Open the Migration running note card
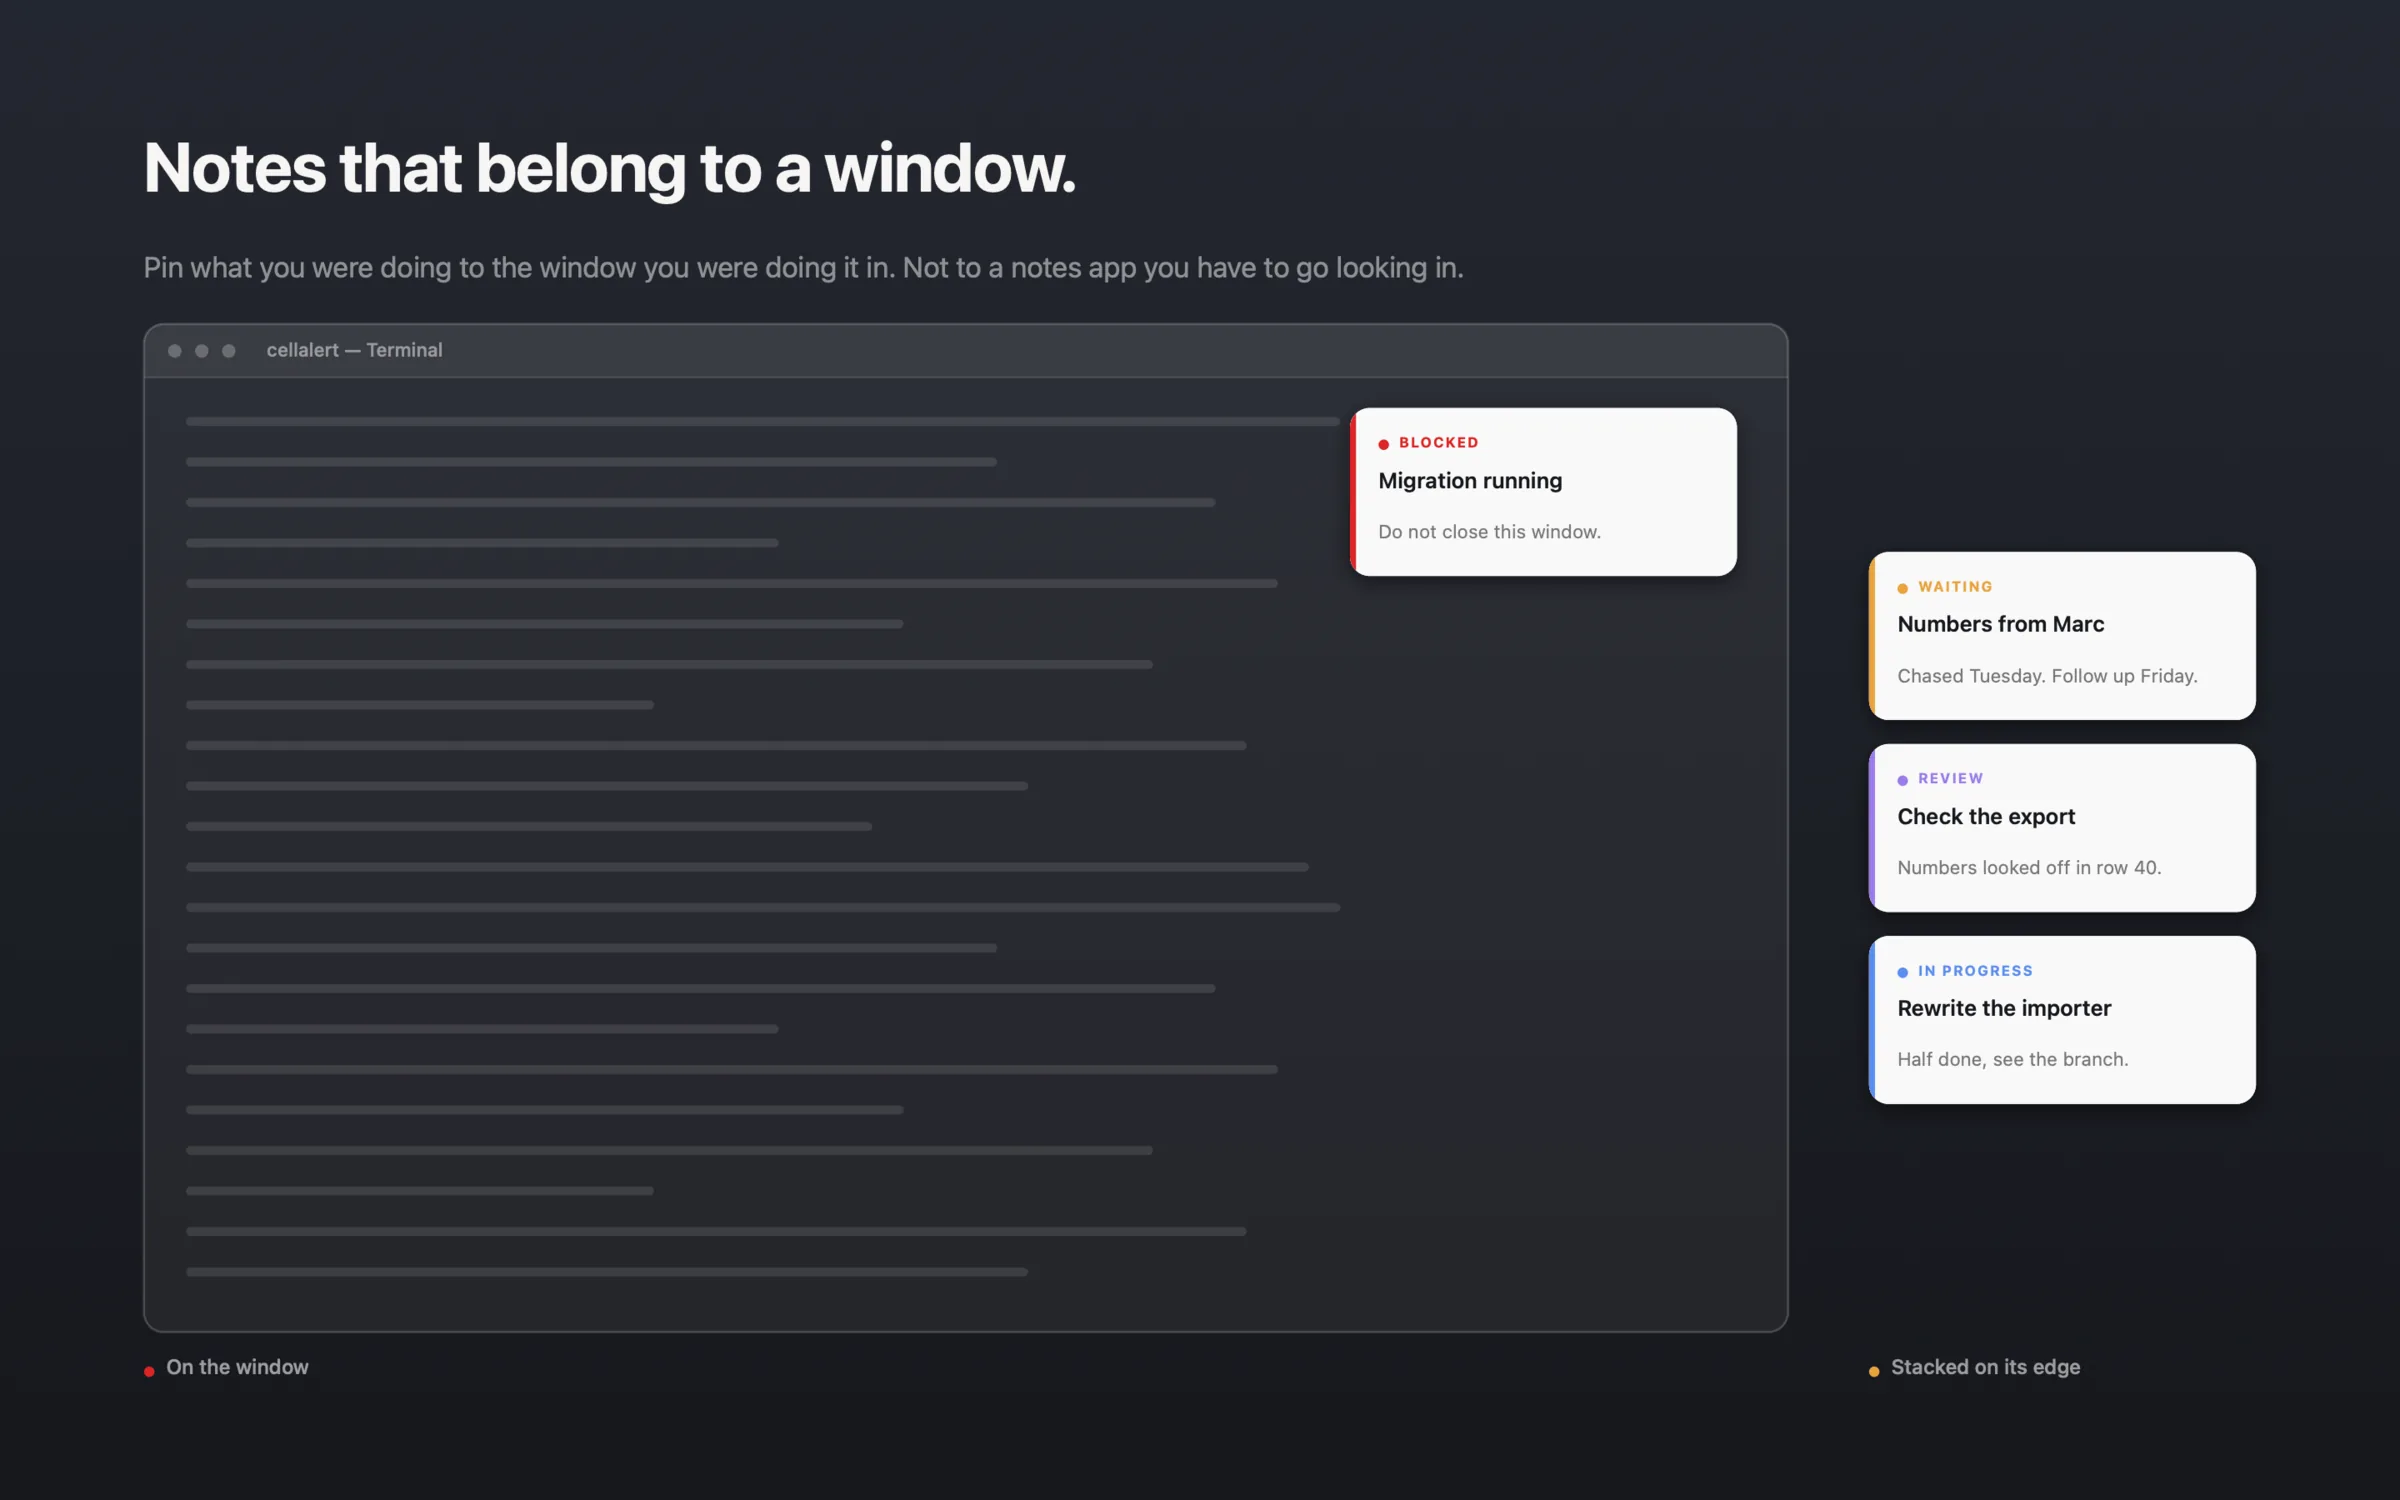This screenshot has width=2400, height=1500. (x=1543, y=491)
